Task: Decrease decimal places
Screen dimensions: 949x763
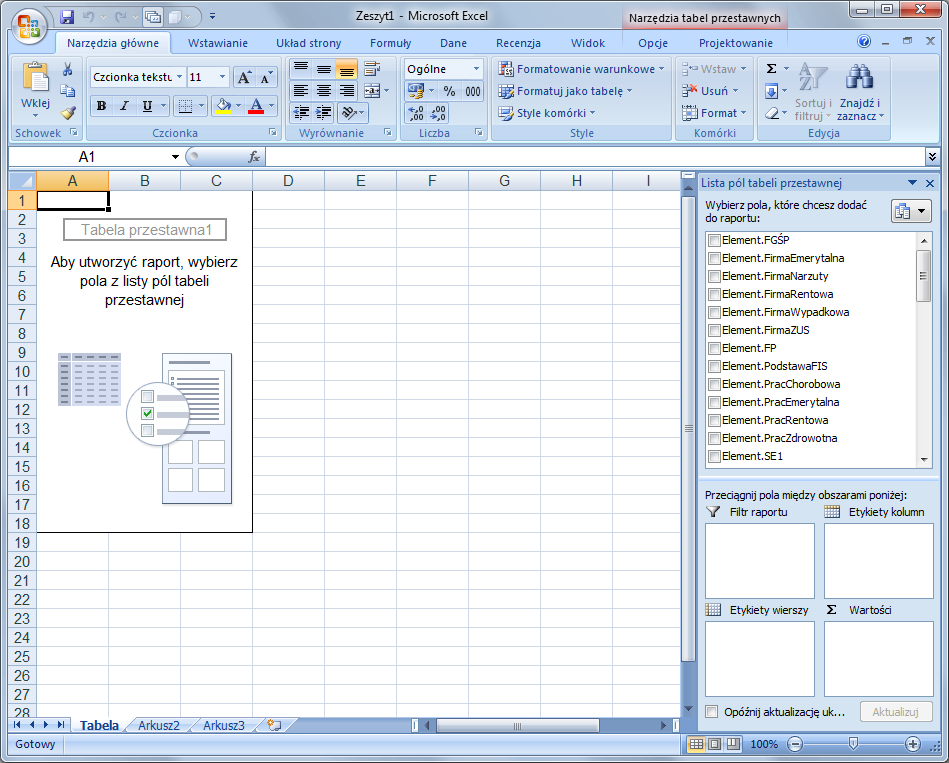Action: pyautogui.click(x=438, y=113)
